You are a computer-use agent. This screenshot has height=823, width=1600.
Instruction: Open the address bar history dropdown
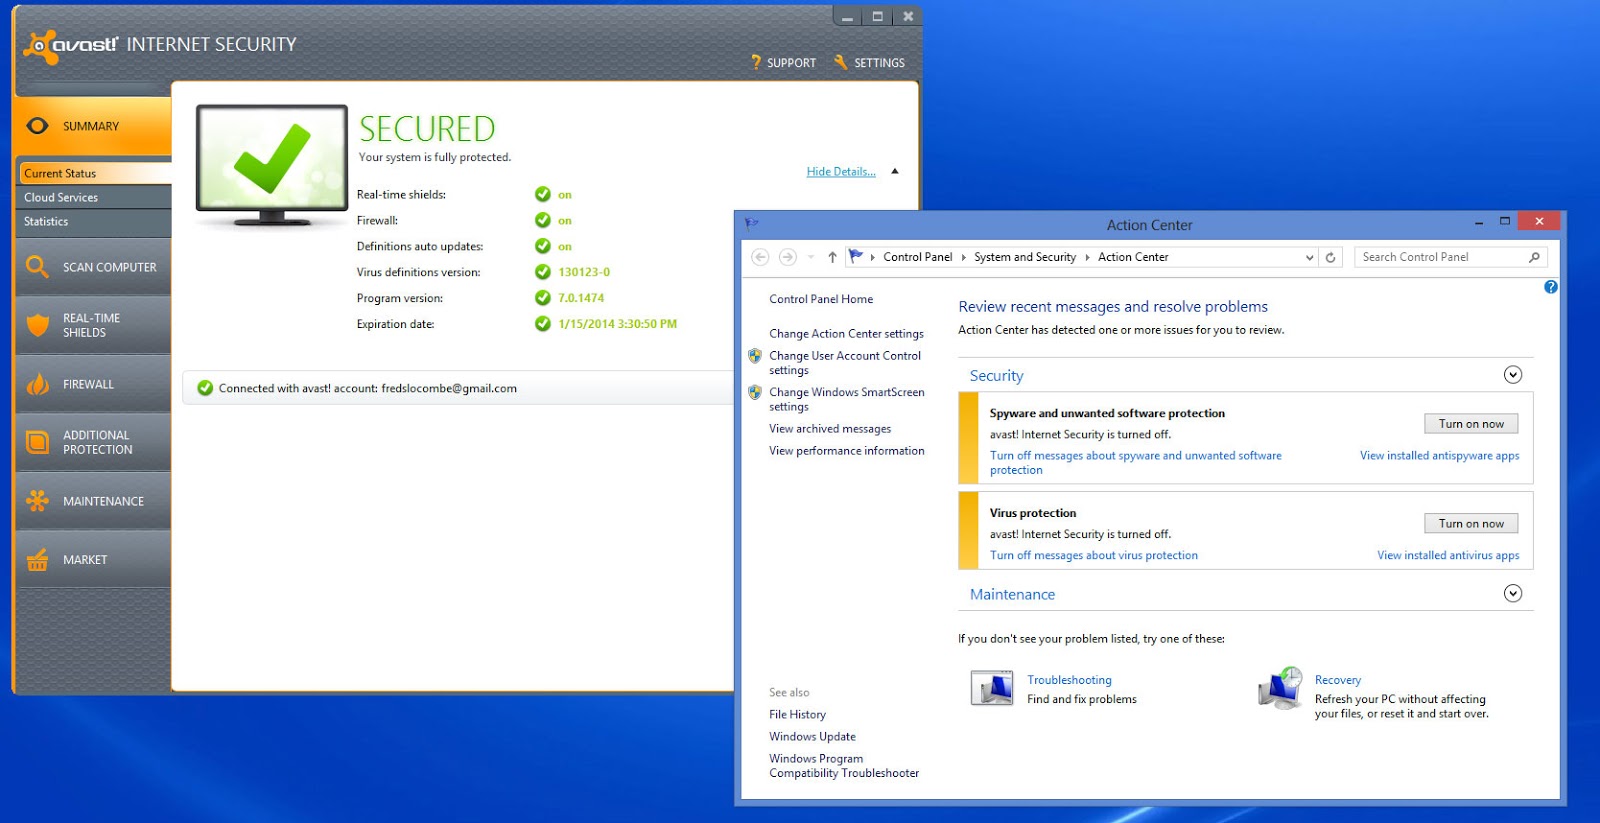click(x=1309, y=257)
